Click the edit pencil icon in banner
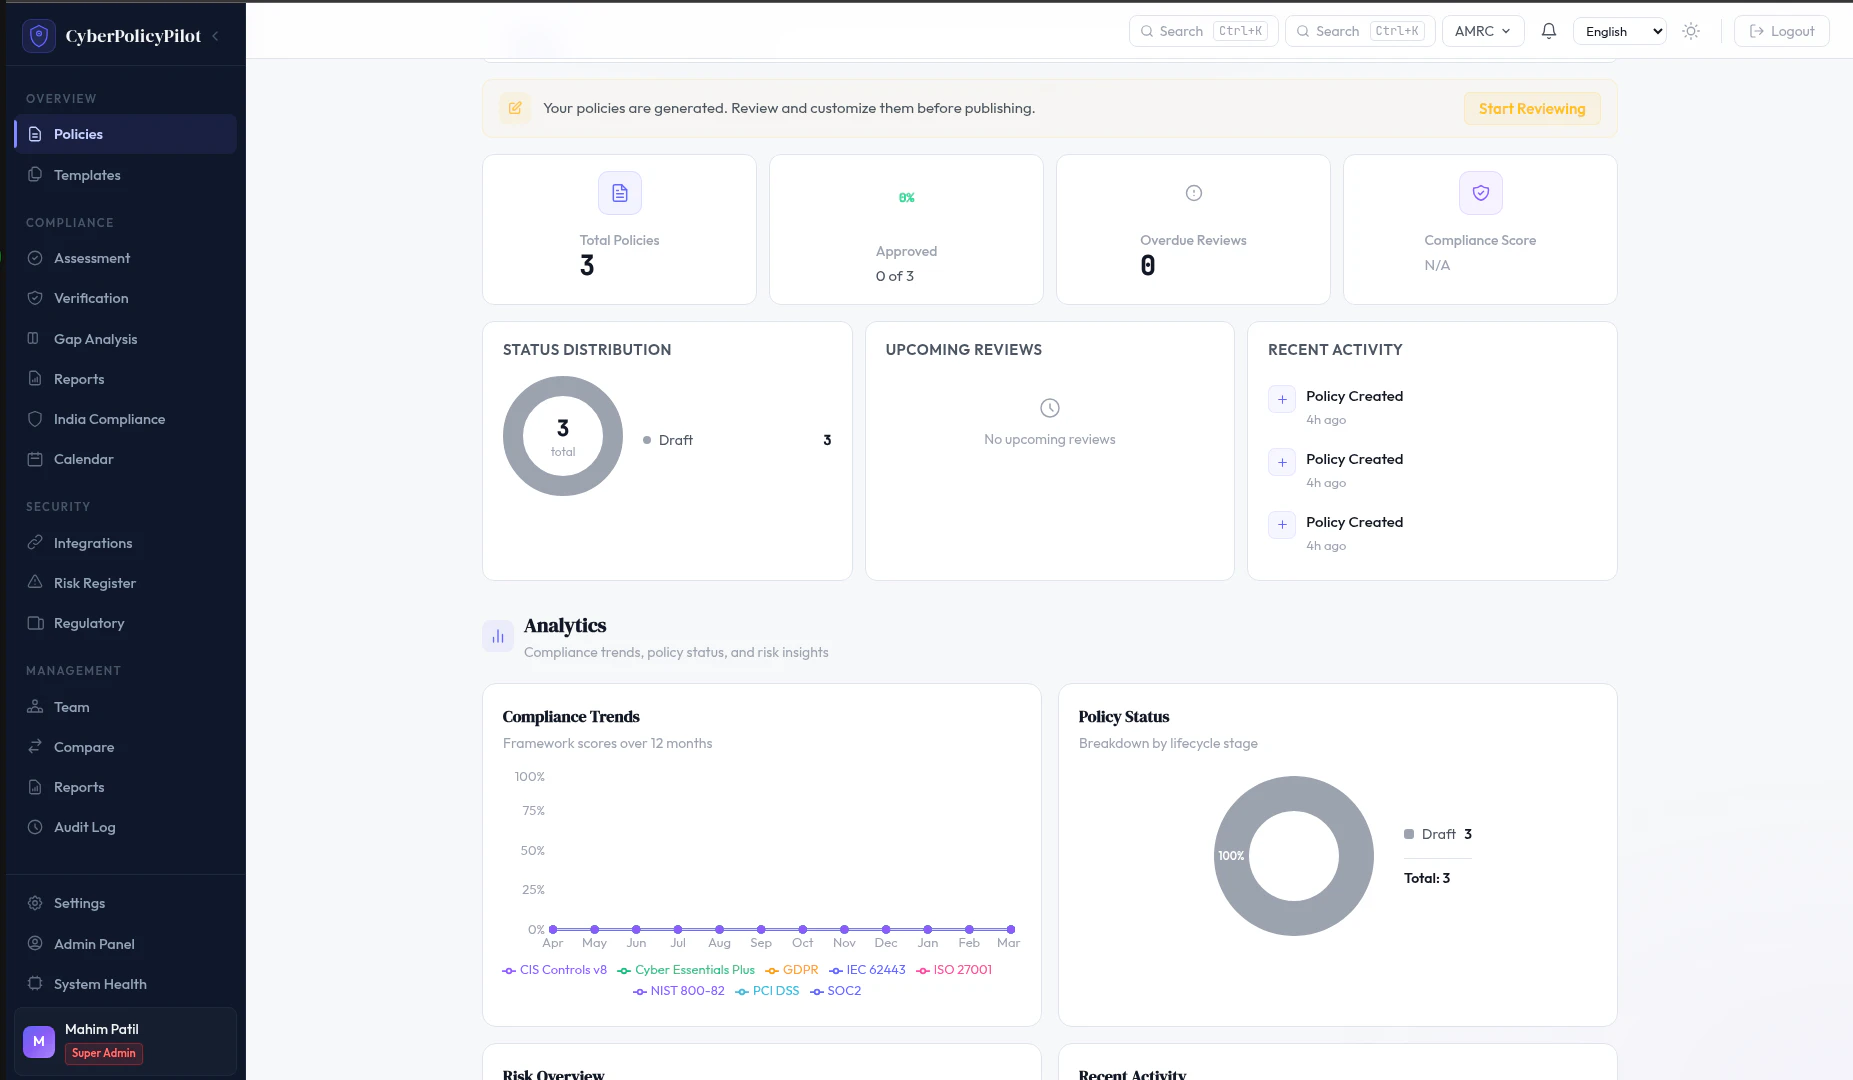Screen dimensions: 1853x1080 pos(515,108)
